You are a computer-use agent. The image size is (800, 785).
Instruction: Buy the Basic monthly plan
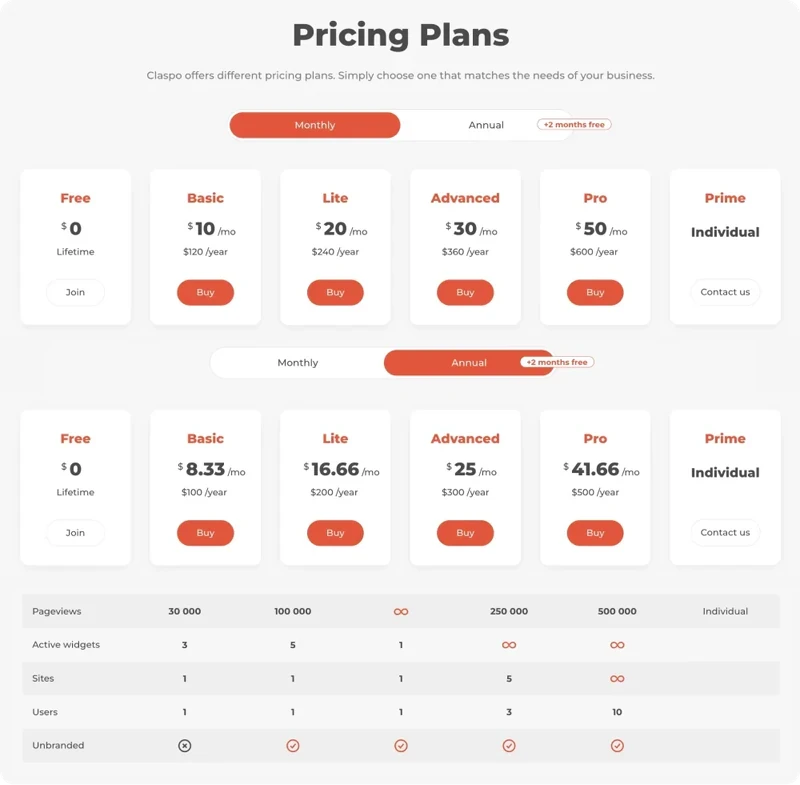(x=205, y=292)
